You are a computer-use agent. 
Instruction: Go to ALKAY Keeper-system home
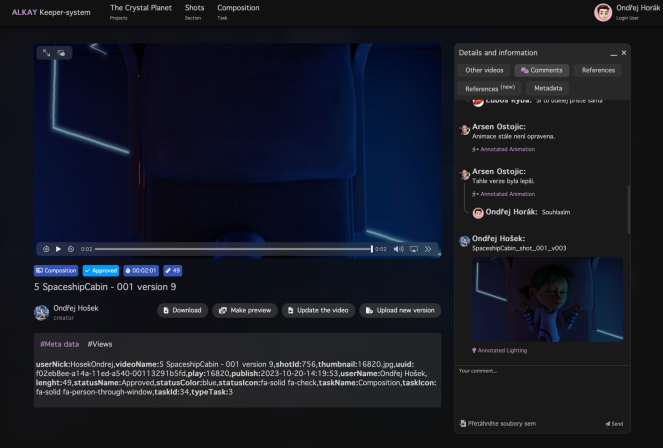(51, 12)
